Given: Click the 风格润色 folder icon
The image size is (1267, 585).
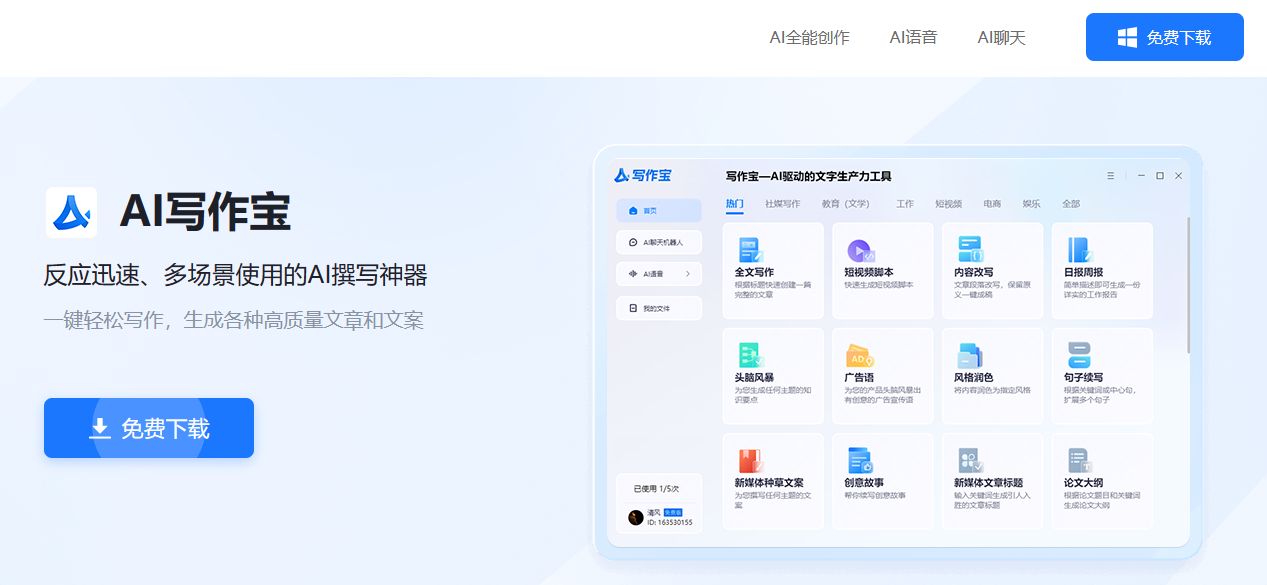Looking at the screenshot, I should point(970,355).
